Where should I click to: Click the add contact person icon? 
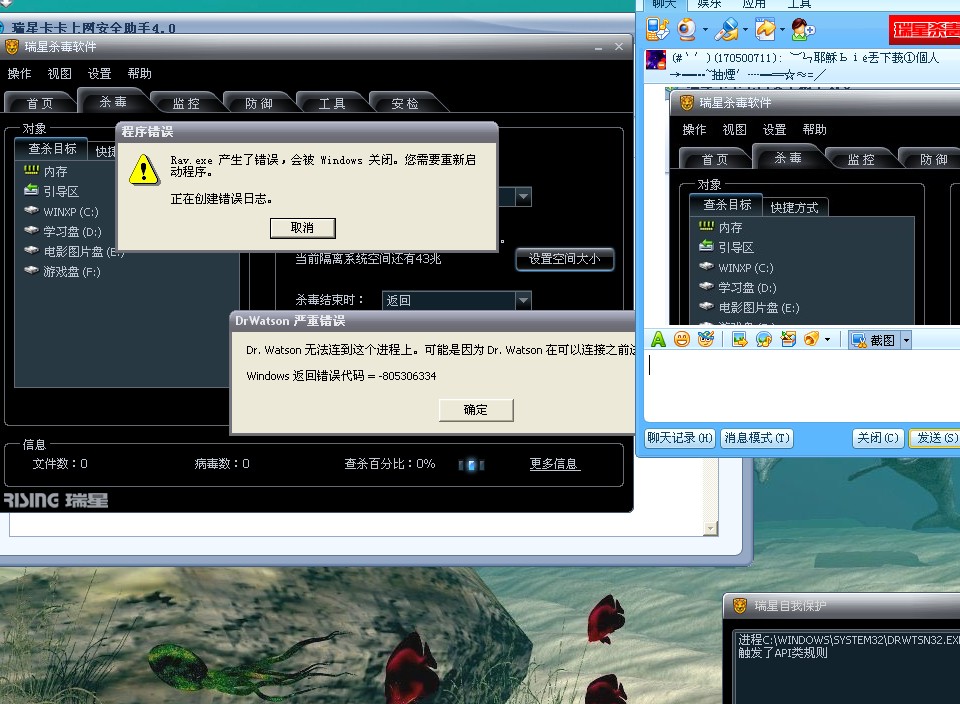pos(803,29)
